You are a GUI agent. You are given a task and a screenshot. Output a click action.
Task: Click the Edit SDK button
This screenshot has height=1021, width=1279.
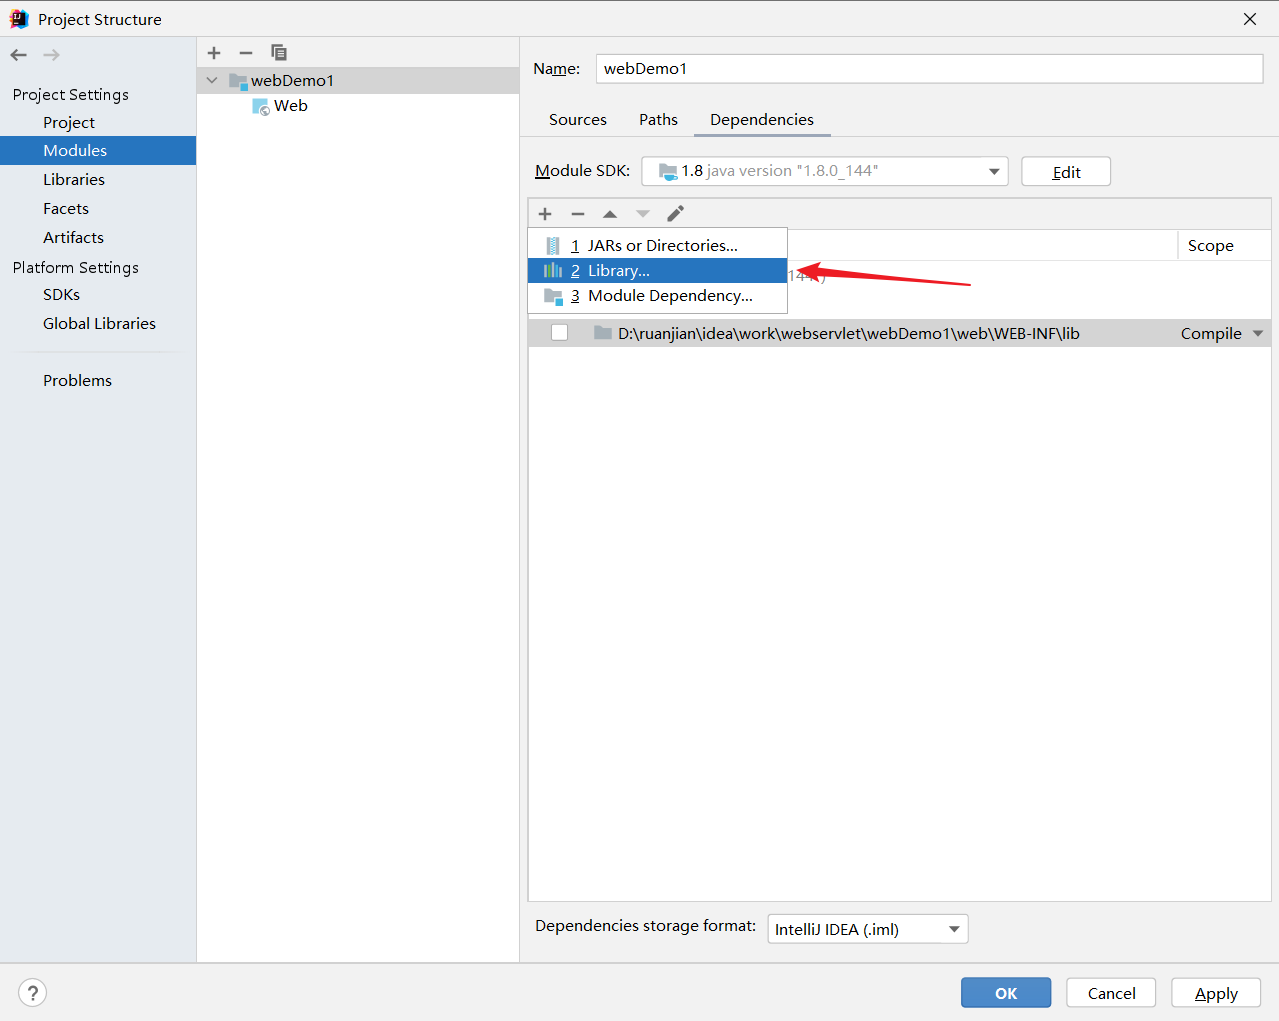click(1066, 172)
